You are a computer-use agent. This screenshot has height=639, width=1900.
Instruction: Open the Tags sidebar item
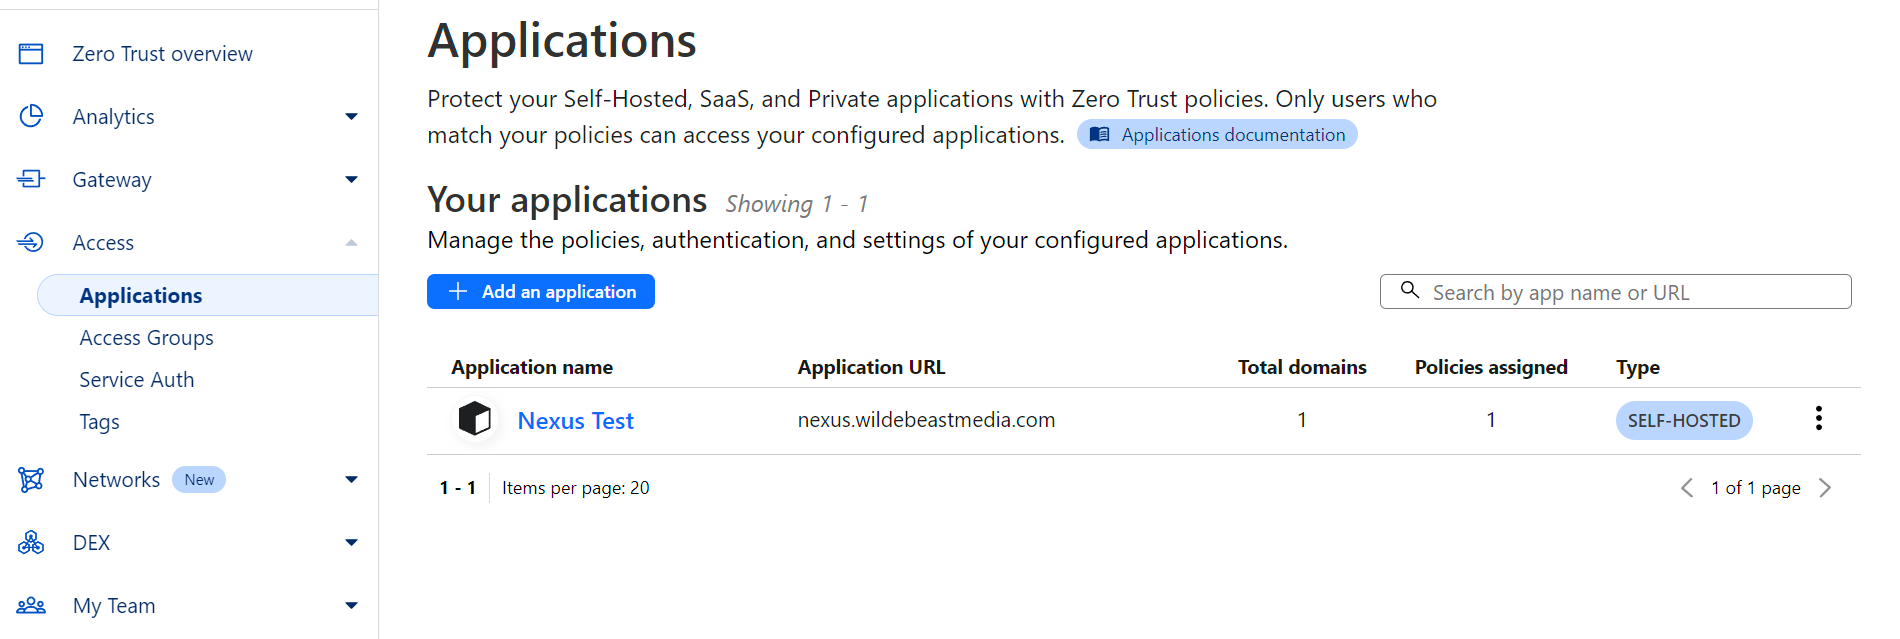[x=99, y=422]
